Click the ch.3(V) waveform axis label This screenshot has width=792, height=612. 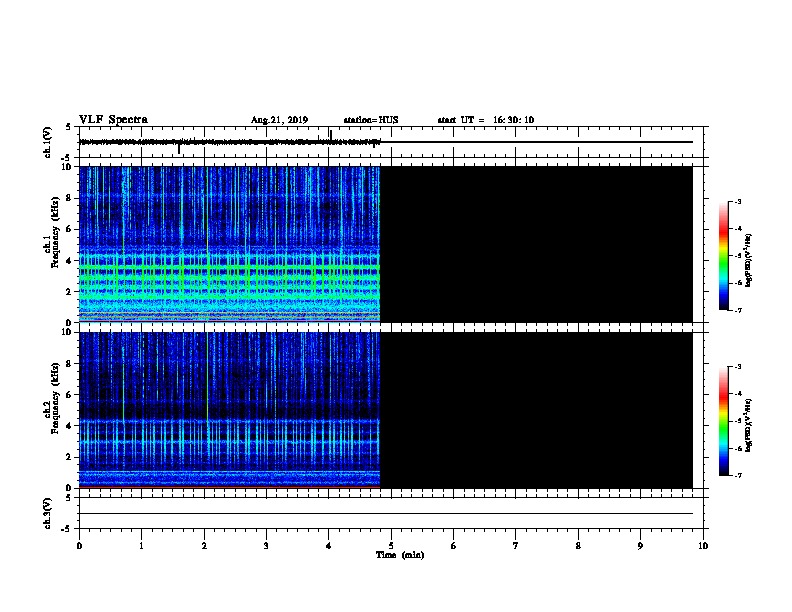coord(47,513)
